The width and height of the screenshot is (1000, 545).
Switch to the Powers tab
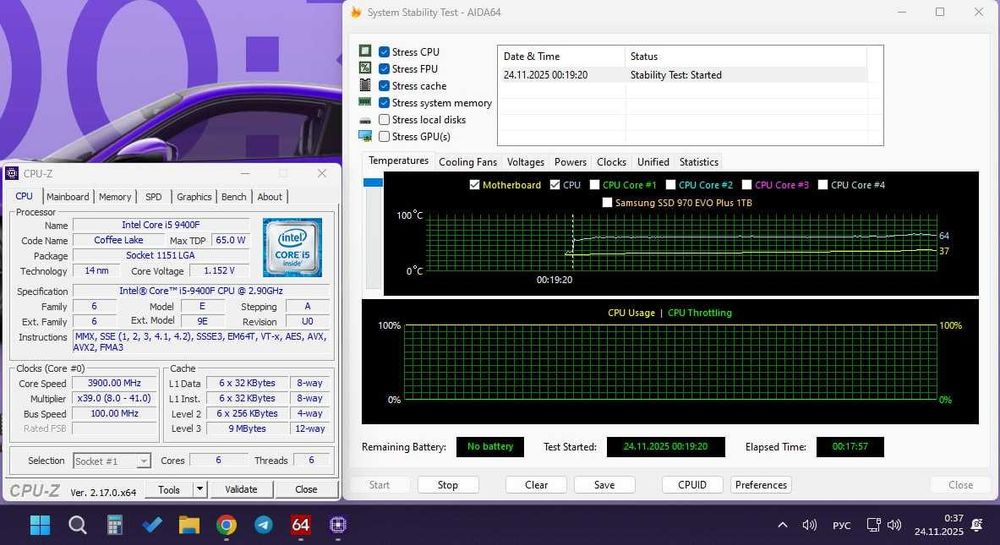tap(570, 162)
